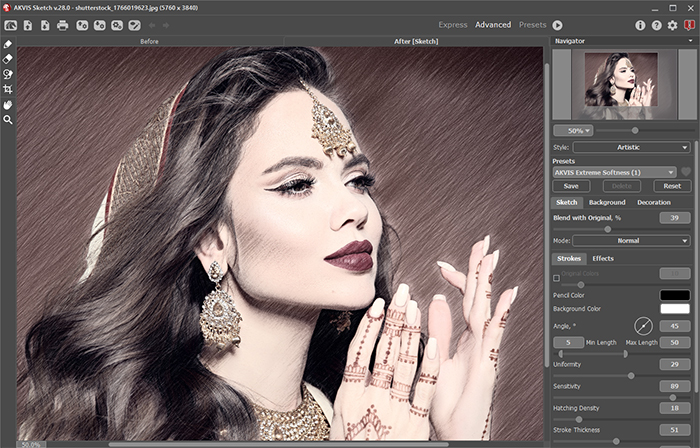Image resolution: width=700 pixels, height=448 pixels.
Task: Select the Zoom magnifier tool
Action: tap(8, 119)
